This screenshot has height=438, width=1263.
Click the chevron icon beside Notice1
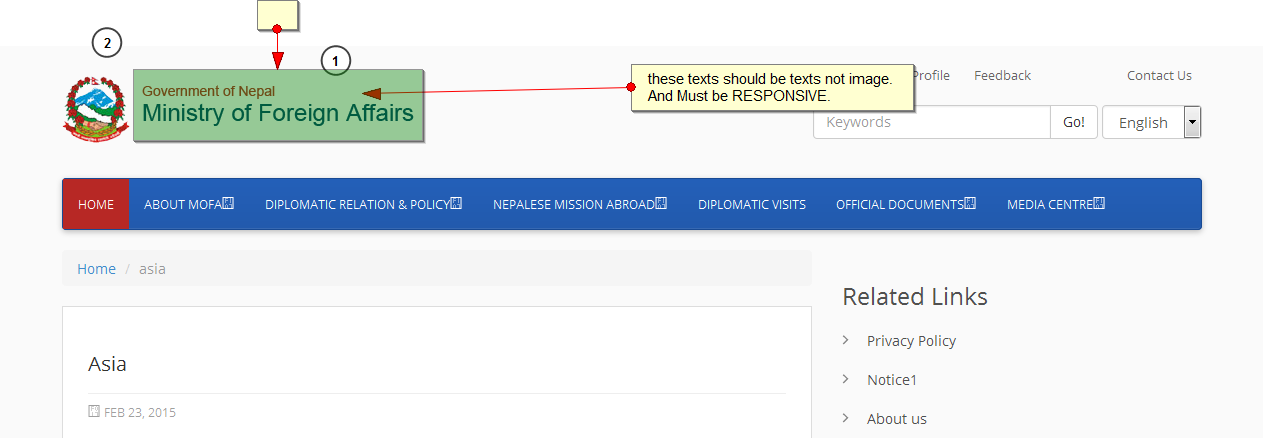point(846,379)
